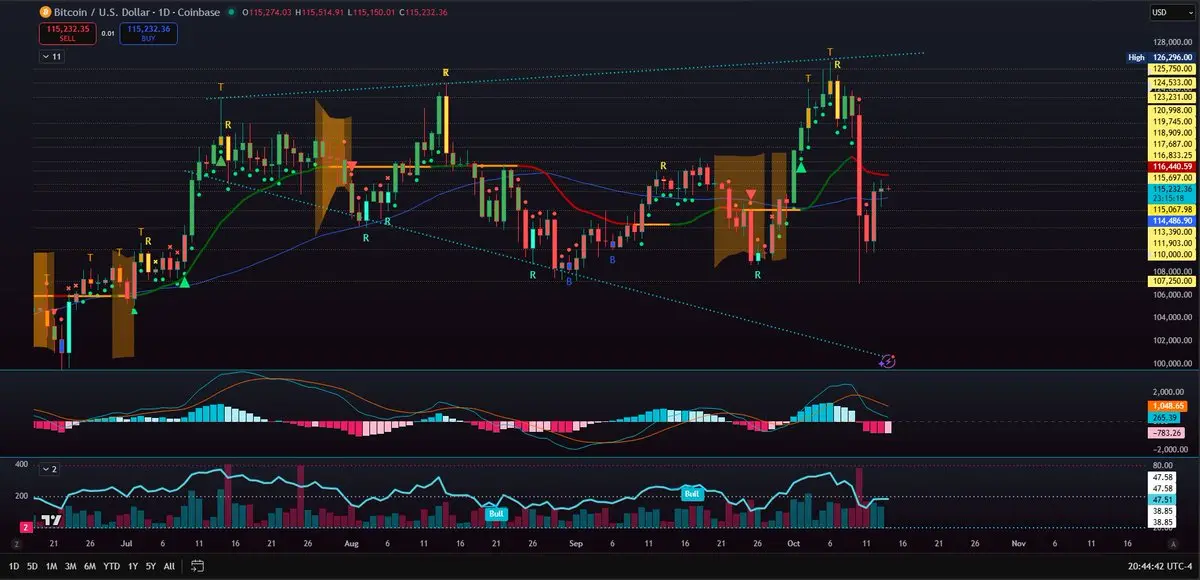Click the 125,750.00 yellow price label
The width and height of the screenshot is (1200, 580).
pos(1172,70)
